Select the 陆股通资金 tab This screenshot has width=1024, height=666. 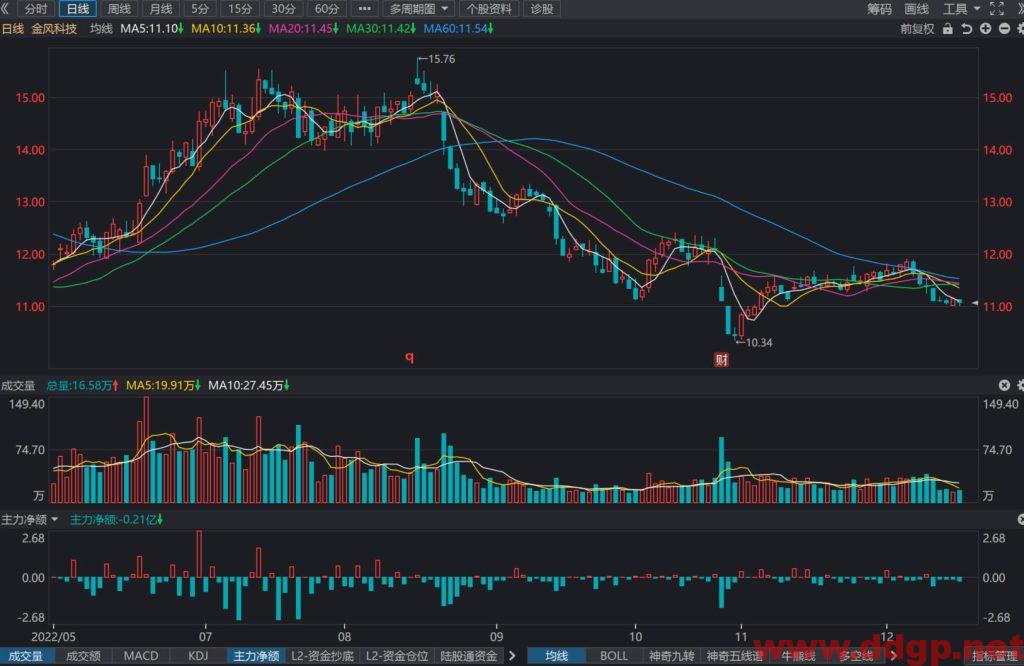[x=469, y=656]
